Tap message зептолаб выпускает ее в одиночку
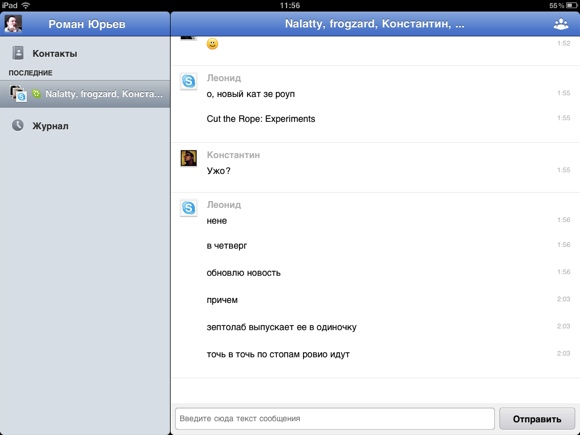Viewport: 580px width, 435px height. (281, 327)
